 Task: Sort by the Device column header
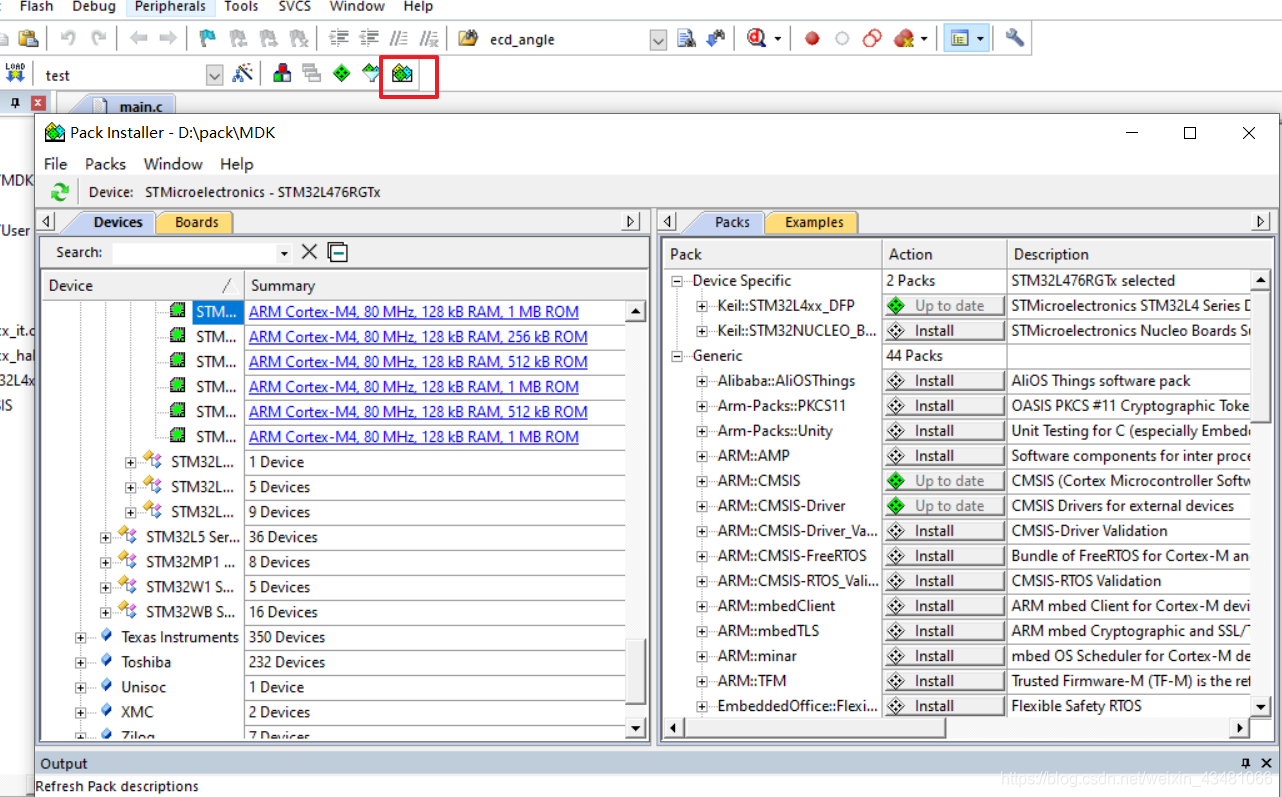click(x=142, y=286)
